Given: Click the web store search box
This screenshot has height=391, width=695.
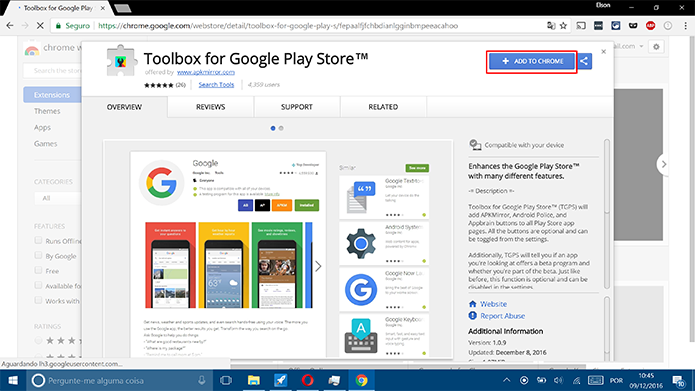Looking at the screenshot, I should pos(52,70).
